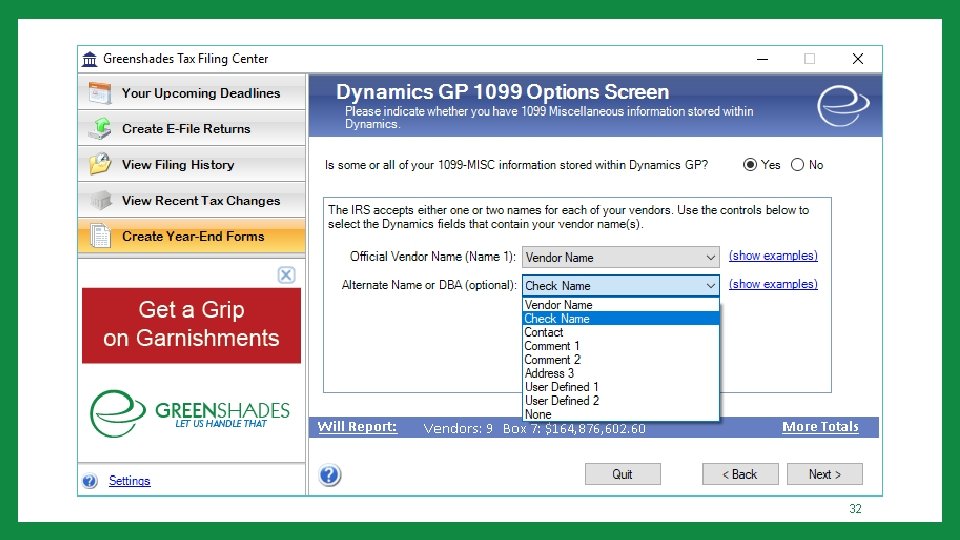Open the Settings link
Image resolution: width=960 pixels, height=540 pixels.
pyautogui.click(x=129, y=481)
